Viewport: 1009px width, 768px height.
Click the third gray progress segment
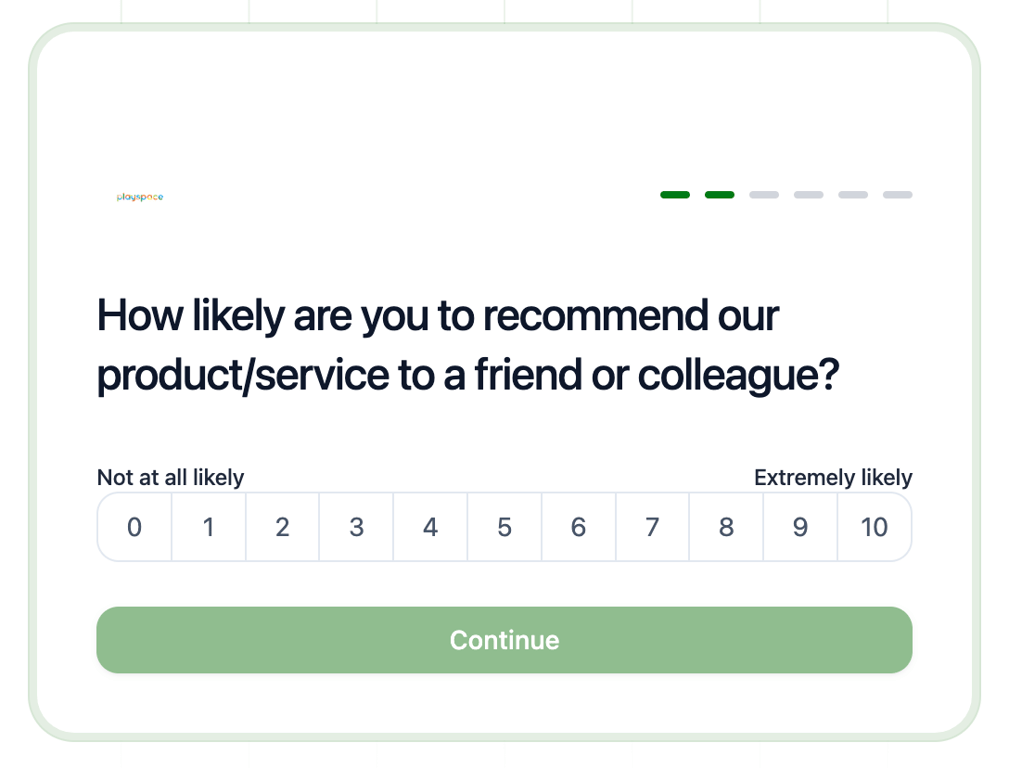click(764, 194)
